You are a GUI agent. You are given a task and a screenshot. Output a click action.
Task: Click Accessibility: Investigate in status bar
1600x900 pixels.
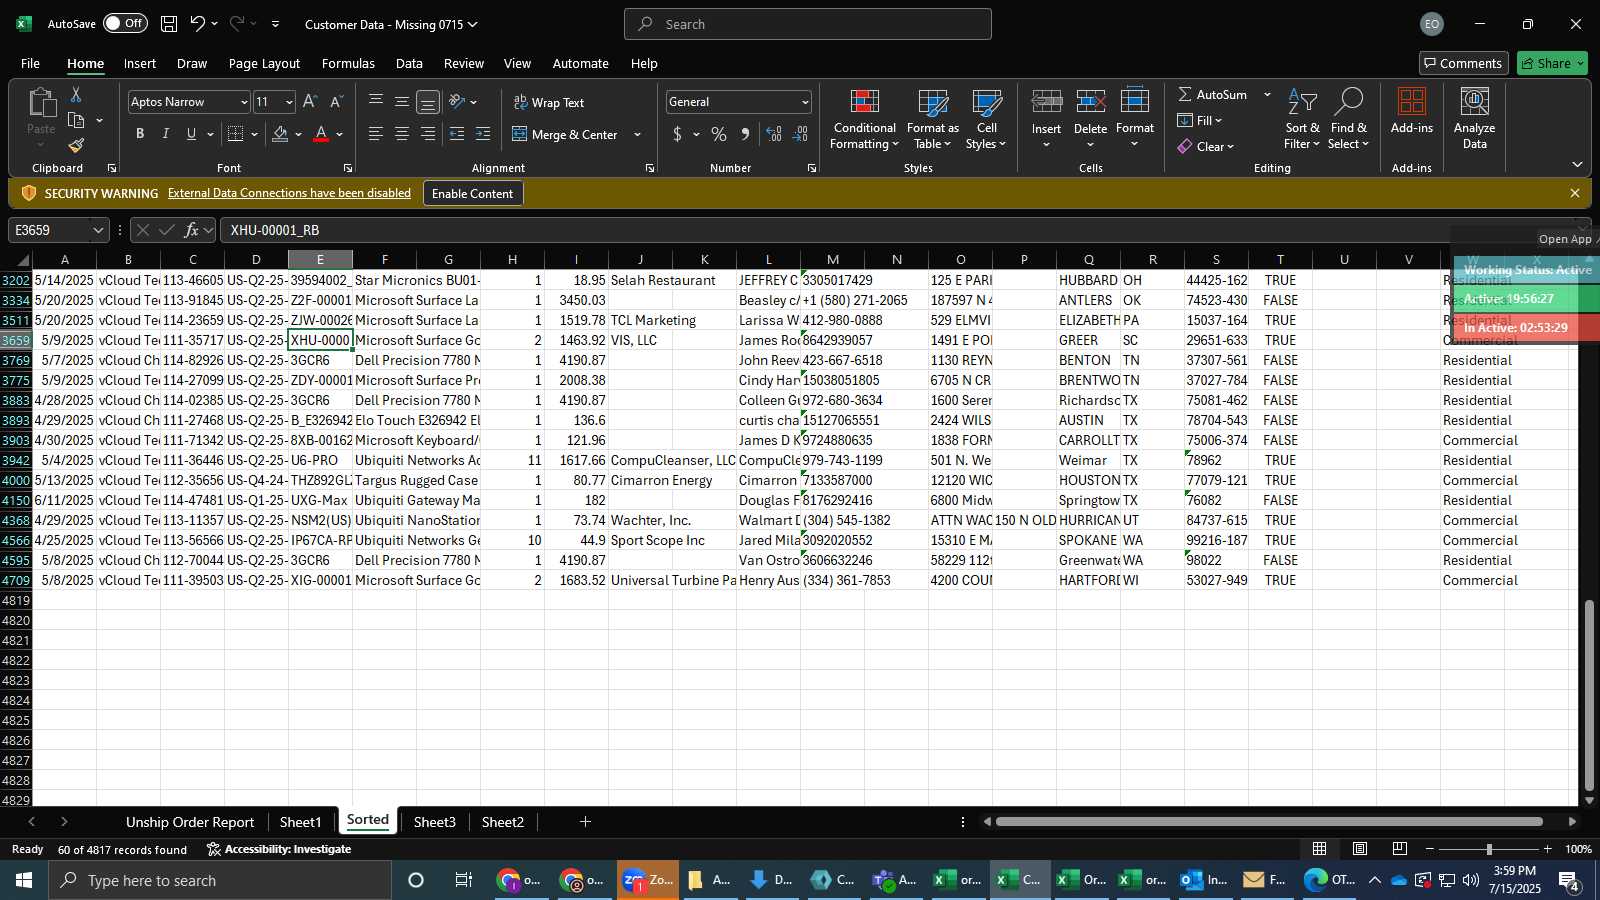click(279, 849)
